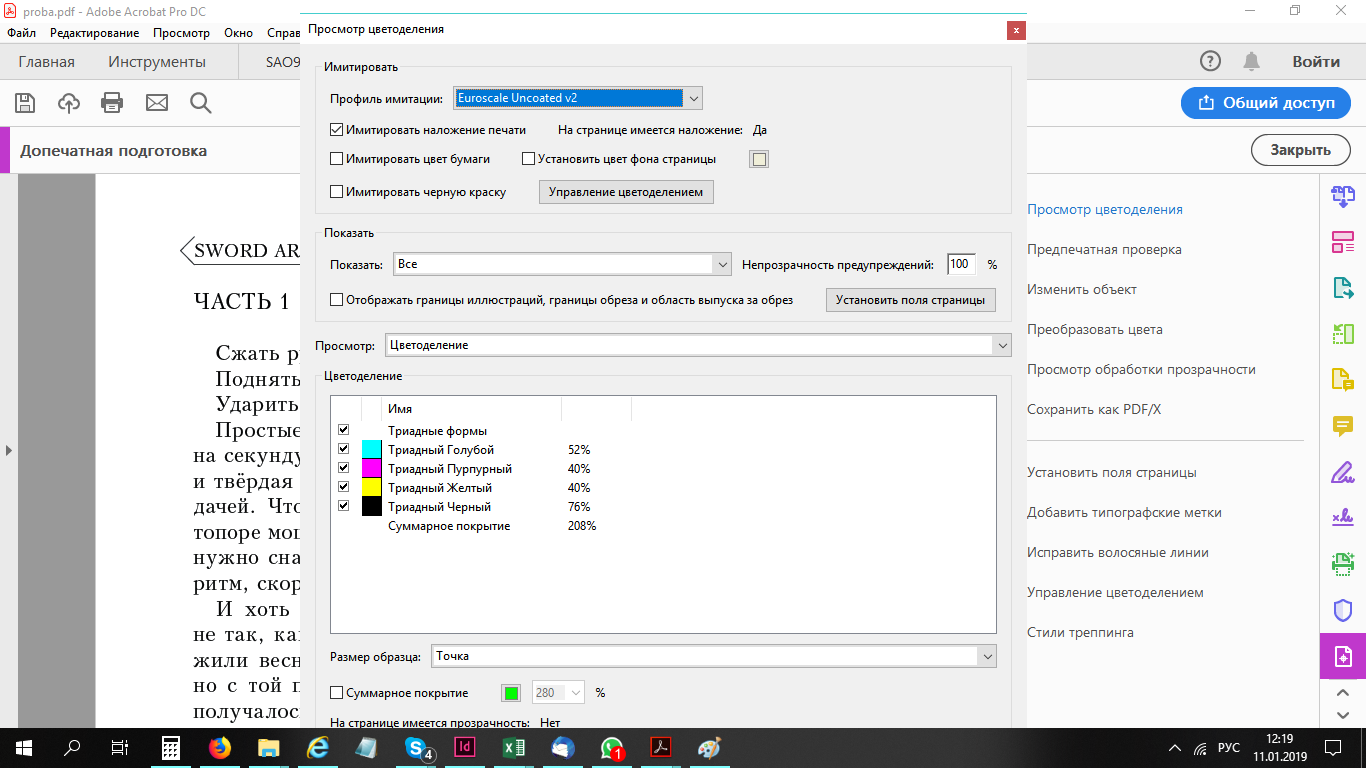Click the Установить поля страницы button in the dialog
Image resolution: width=1366 pixels, height=768 pixels.
pyautogui.click(x=910, y=300)
